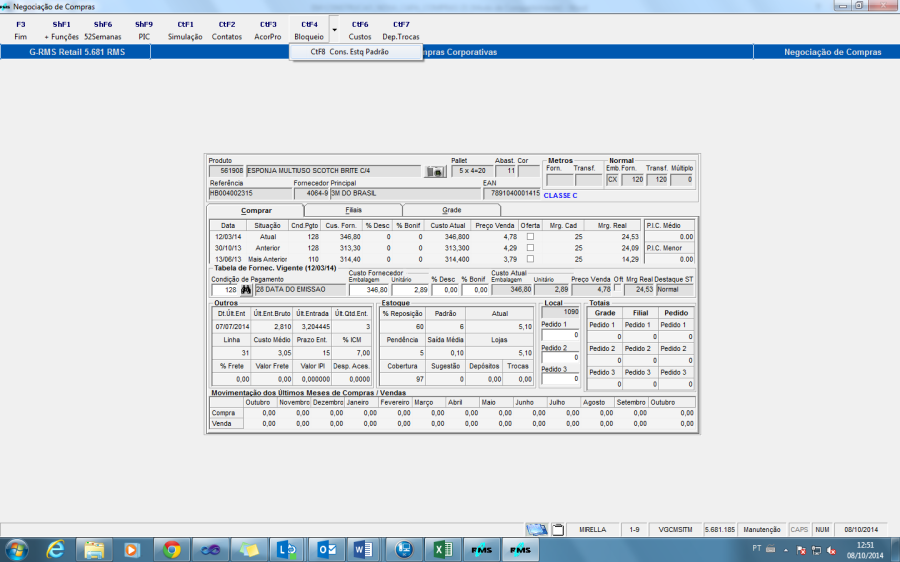This screenshot has width=900, height=562.
Task: Click the Custo Fornecedor Embalagem field
Action: tap(369, 290)
